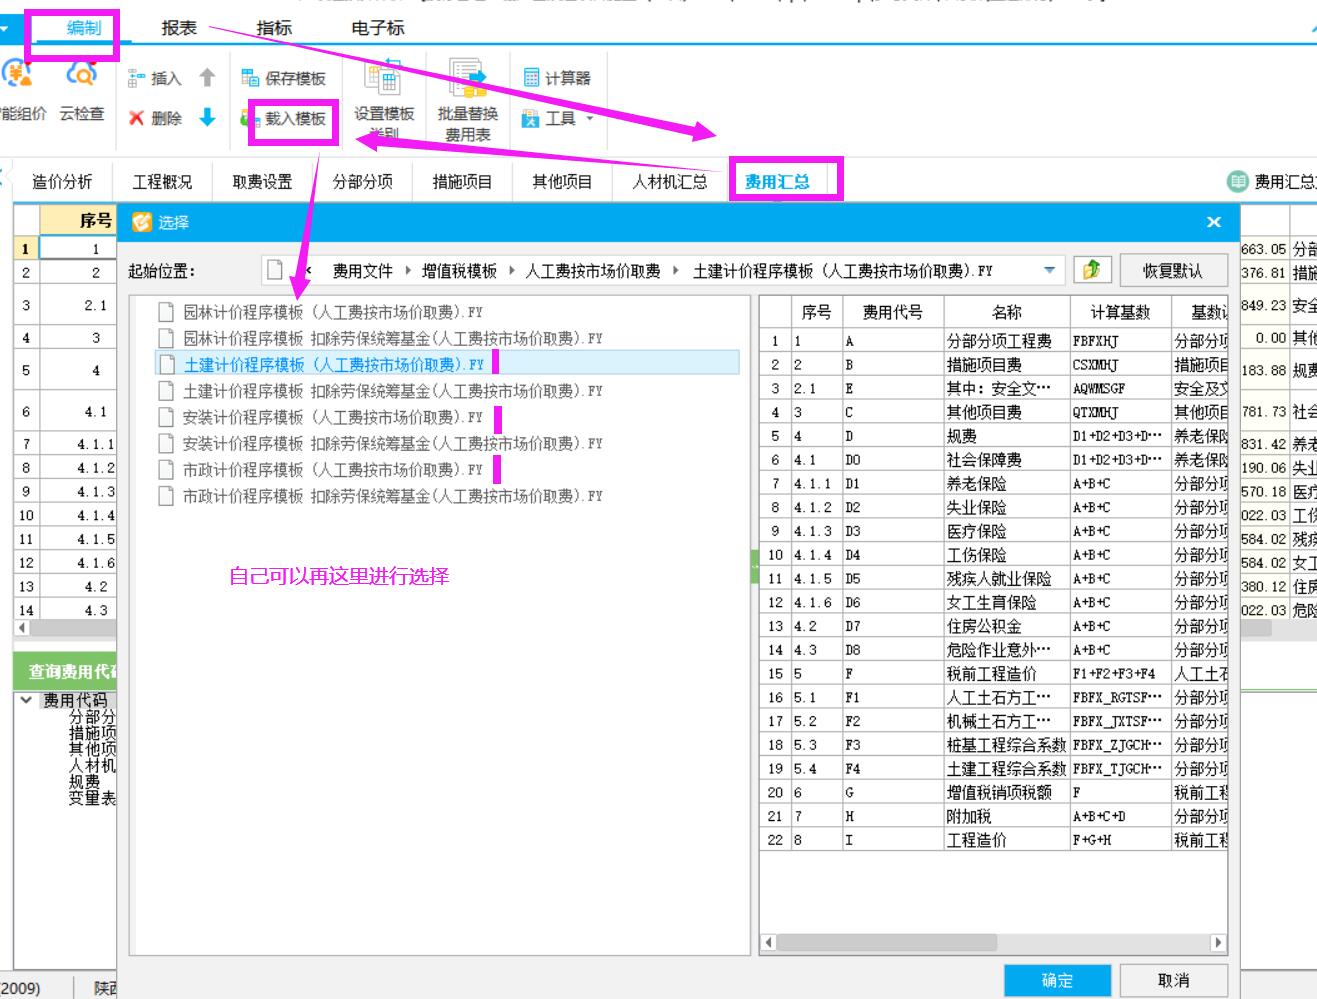Open the 报表 ribbon tab
Screen dimensions: 1317x999
coord(179,28)
